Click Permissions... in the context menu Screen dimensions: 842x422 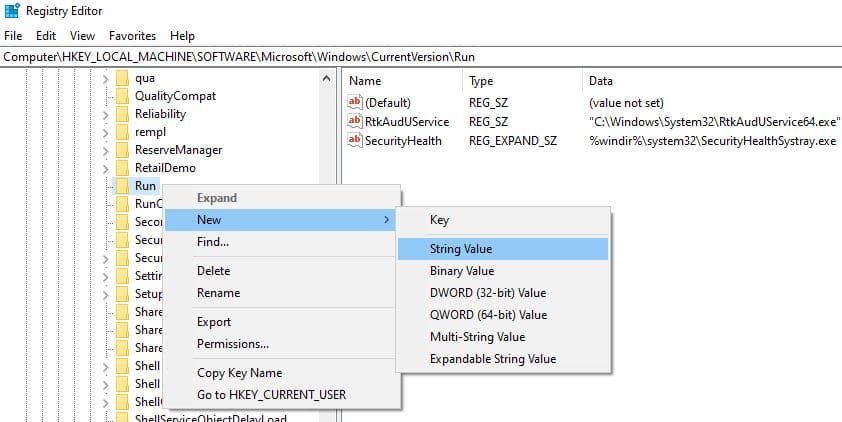pos(233,344)
